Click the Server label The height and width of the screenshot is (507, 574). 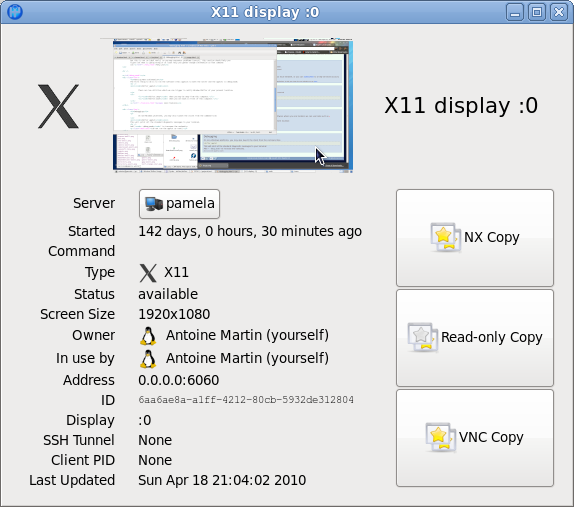[x=94, y=204]
